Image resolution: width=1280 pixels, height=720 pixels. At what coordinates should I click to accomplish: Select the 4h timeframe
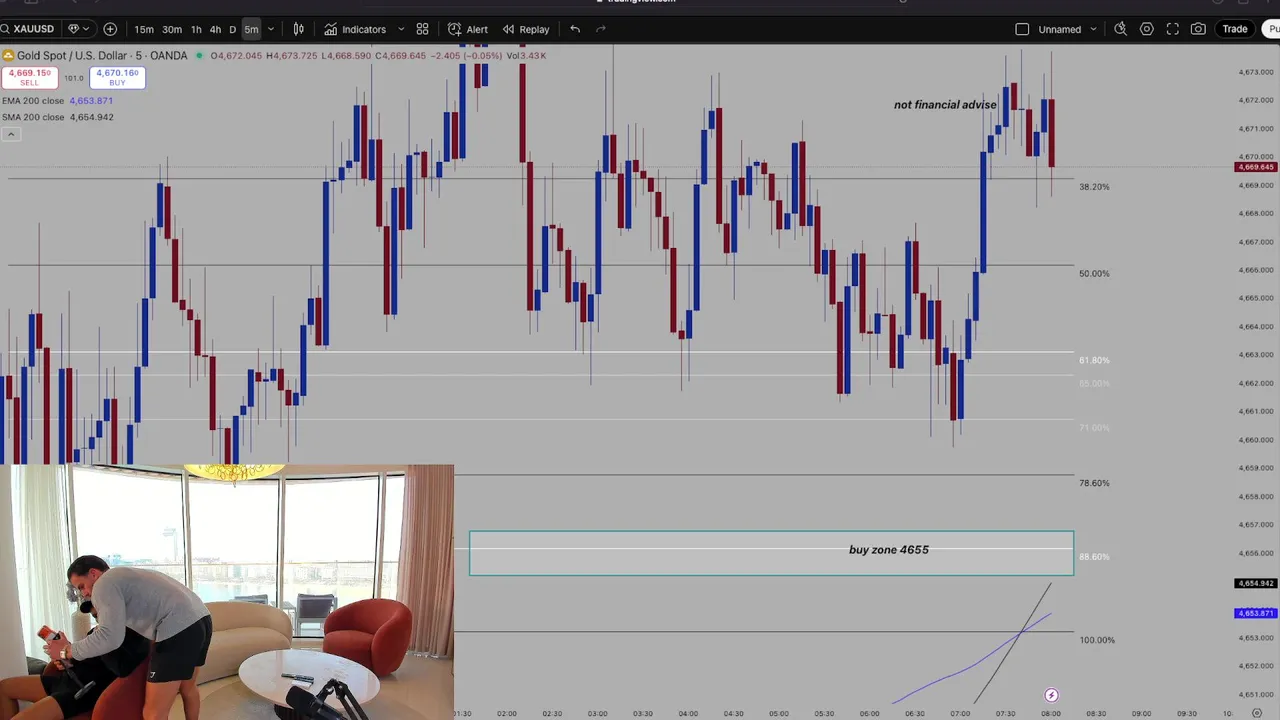pyautogui.click(x=215, y=29)
